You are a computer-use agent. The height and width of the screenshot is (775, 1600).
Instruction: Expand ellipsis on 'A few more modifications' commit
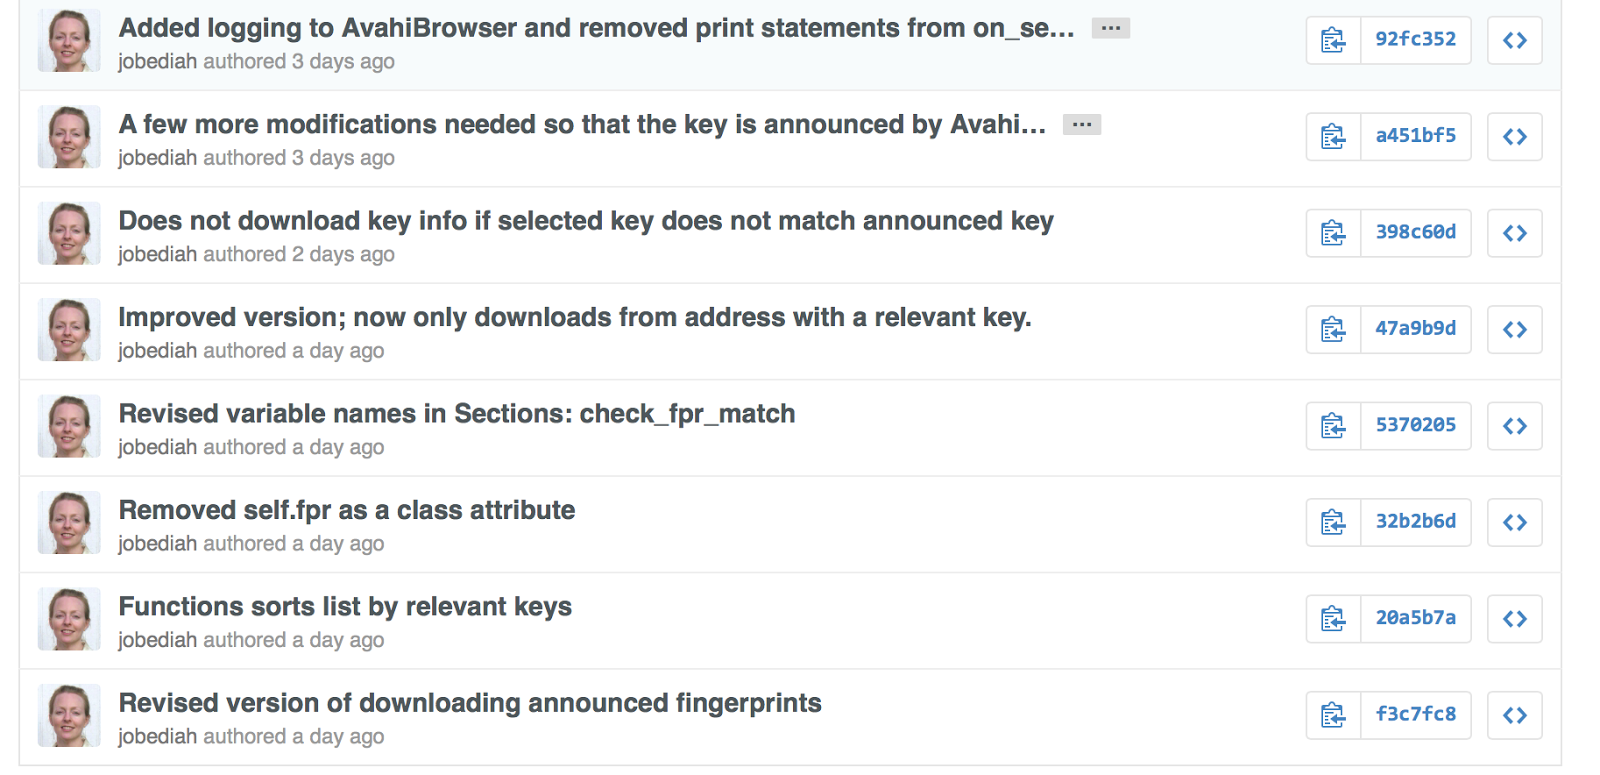point(1082,124)
